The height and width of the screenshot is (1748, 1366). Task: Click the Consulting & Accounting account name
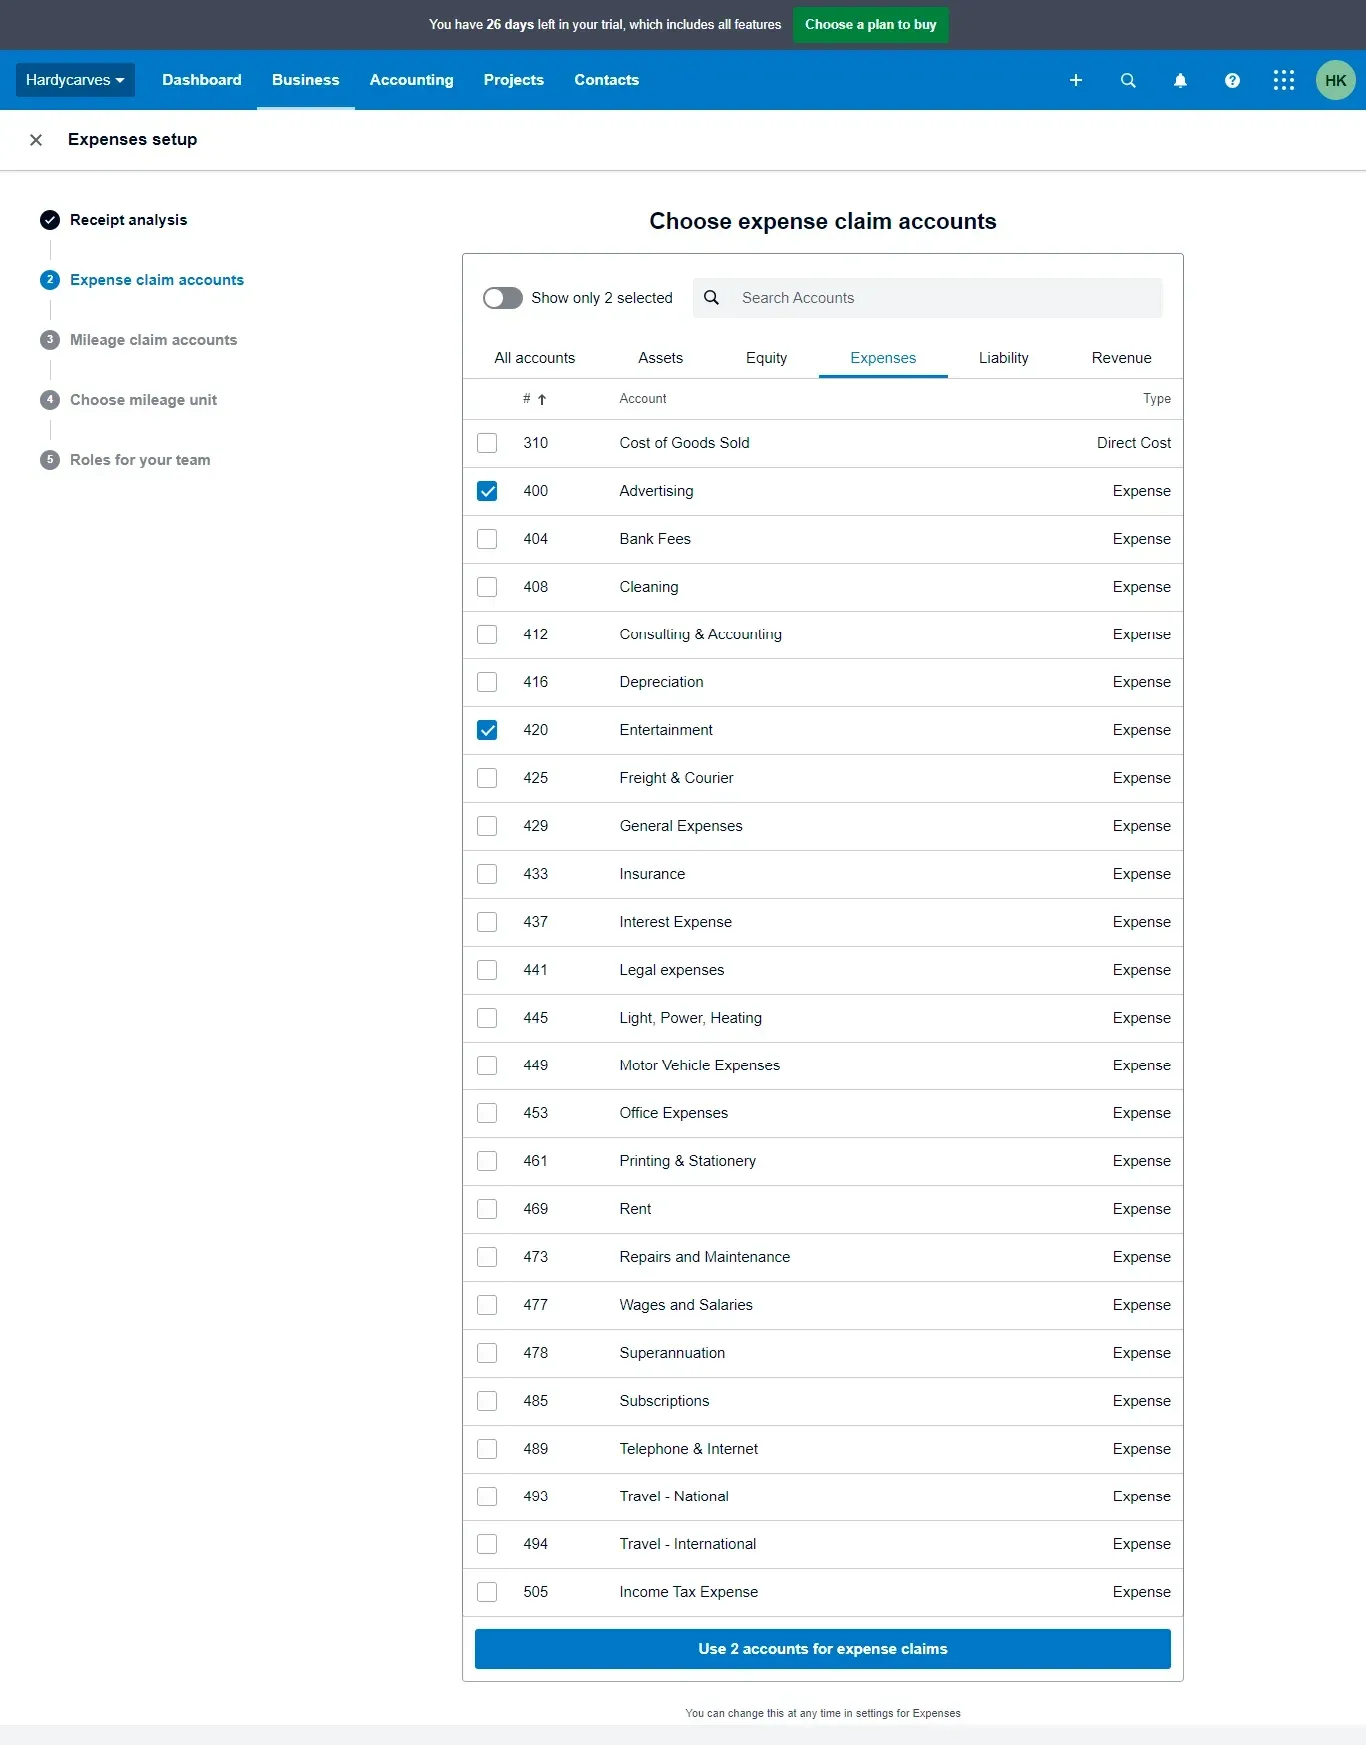(701, 634)
